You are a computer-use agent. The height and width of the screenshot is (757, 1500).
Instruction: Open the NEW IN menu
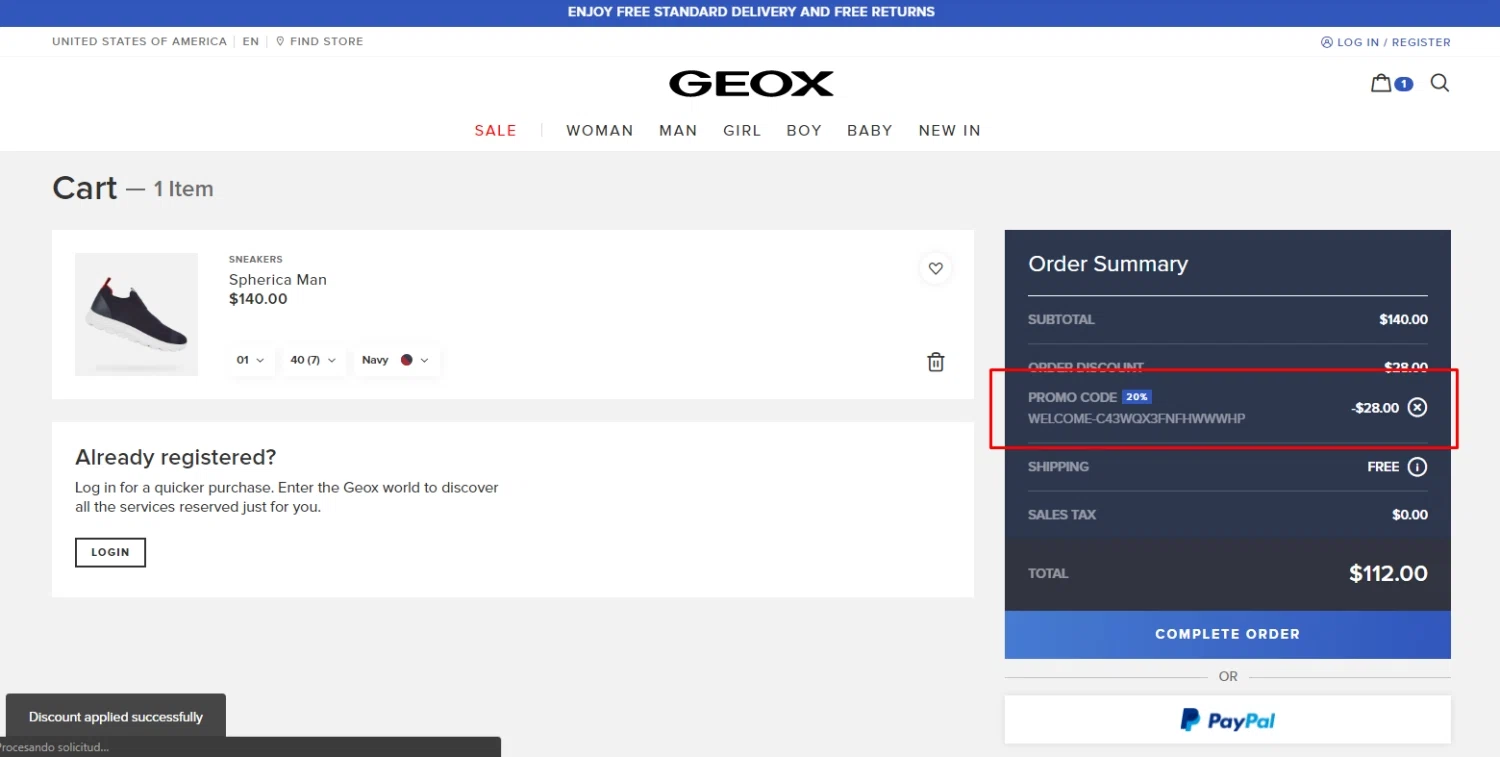pyautogui.click(x=950, y=130)
